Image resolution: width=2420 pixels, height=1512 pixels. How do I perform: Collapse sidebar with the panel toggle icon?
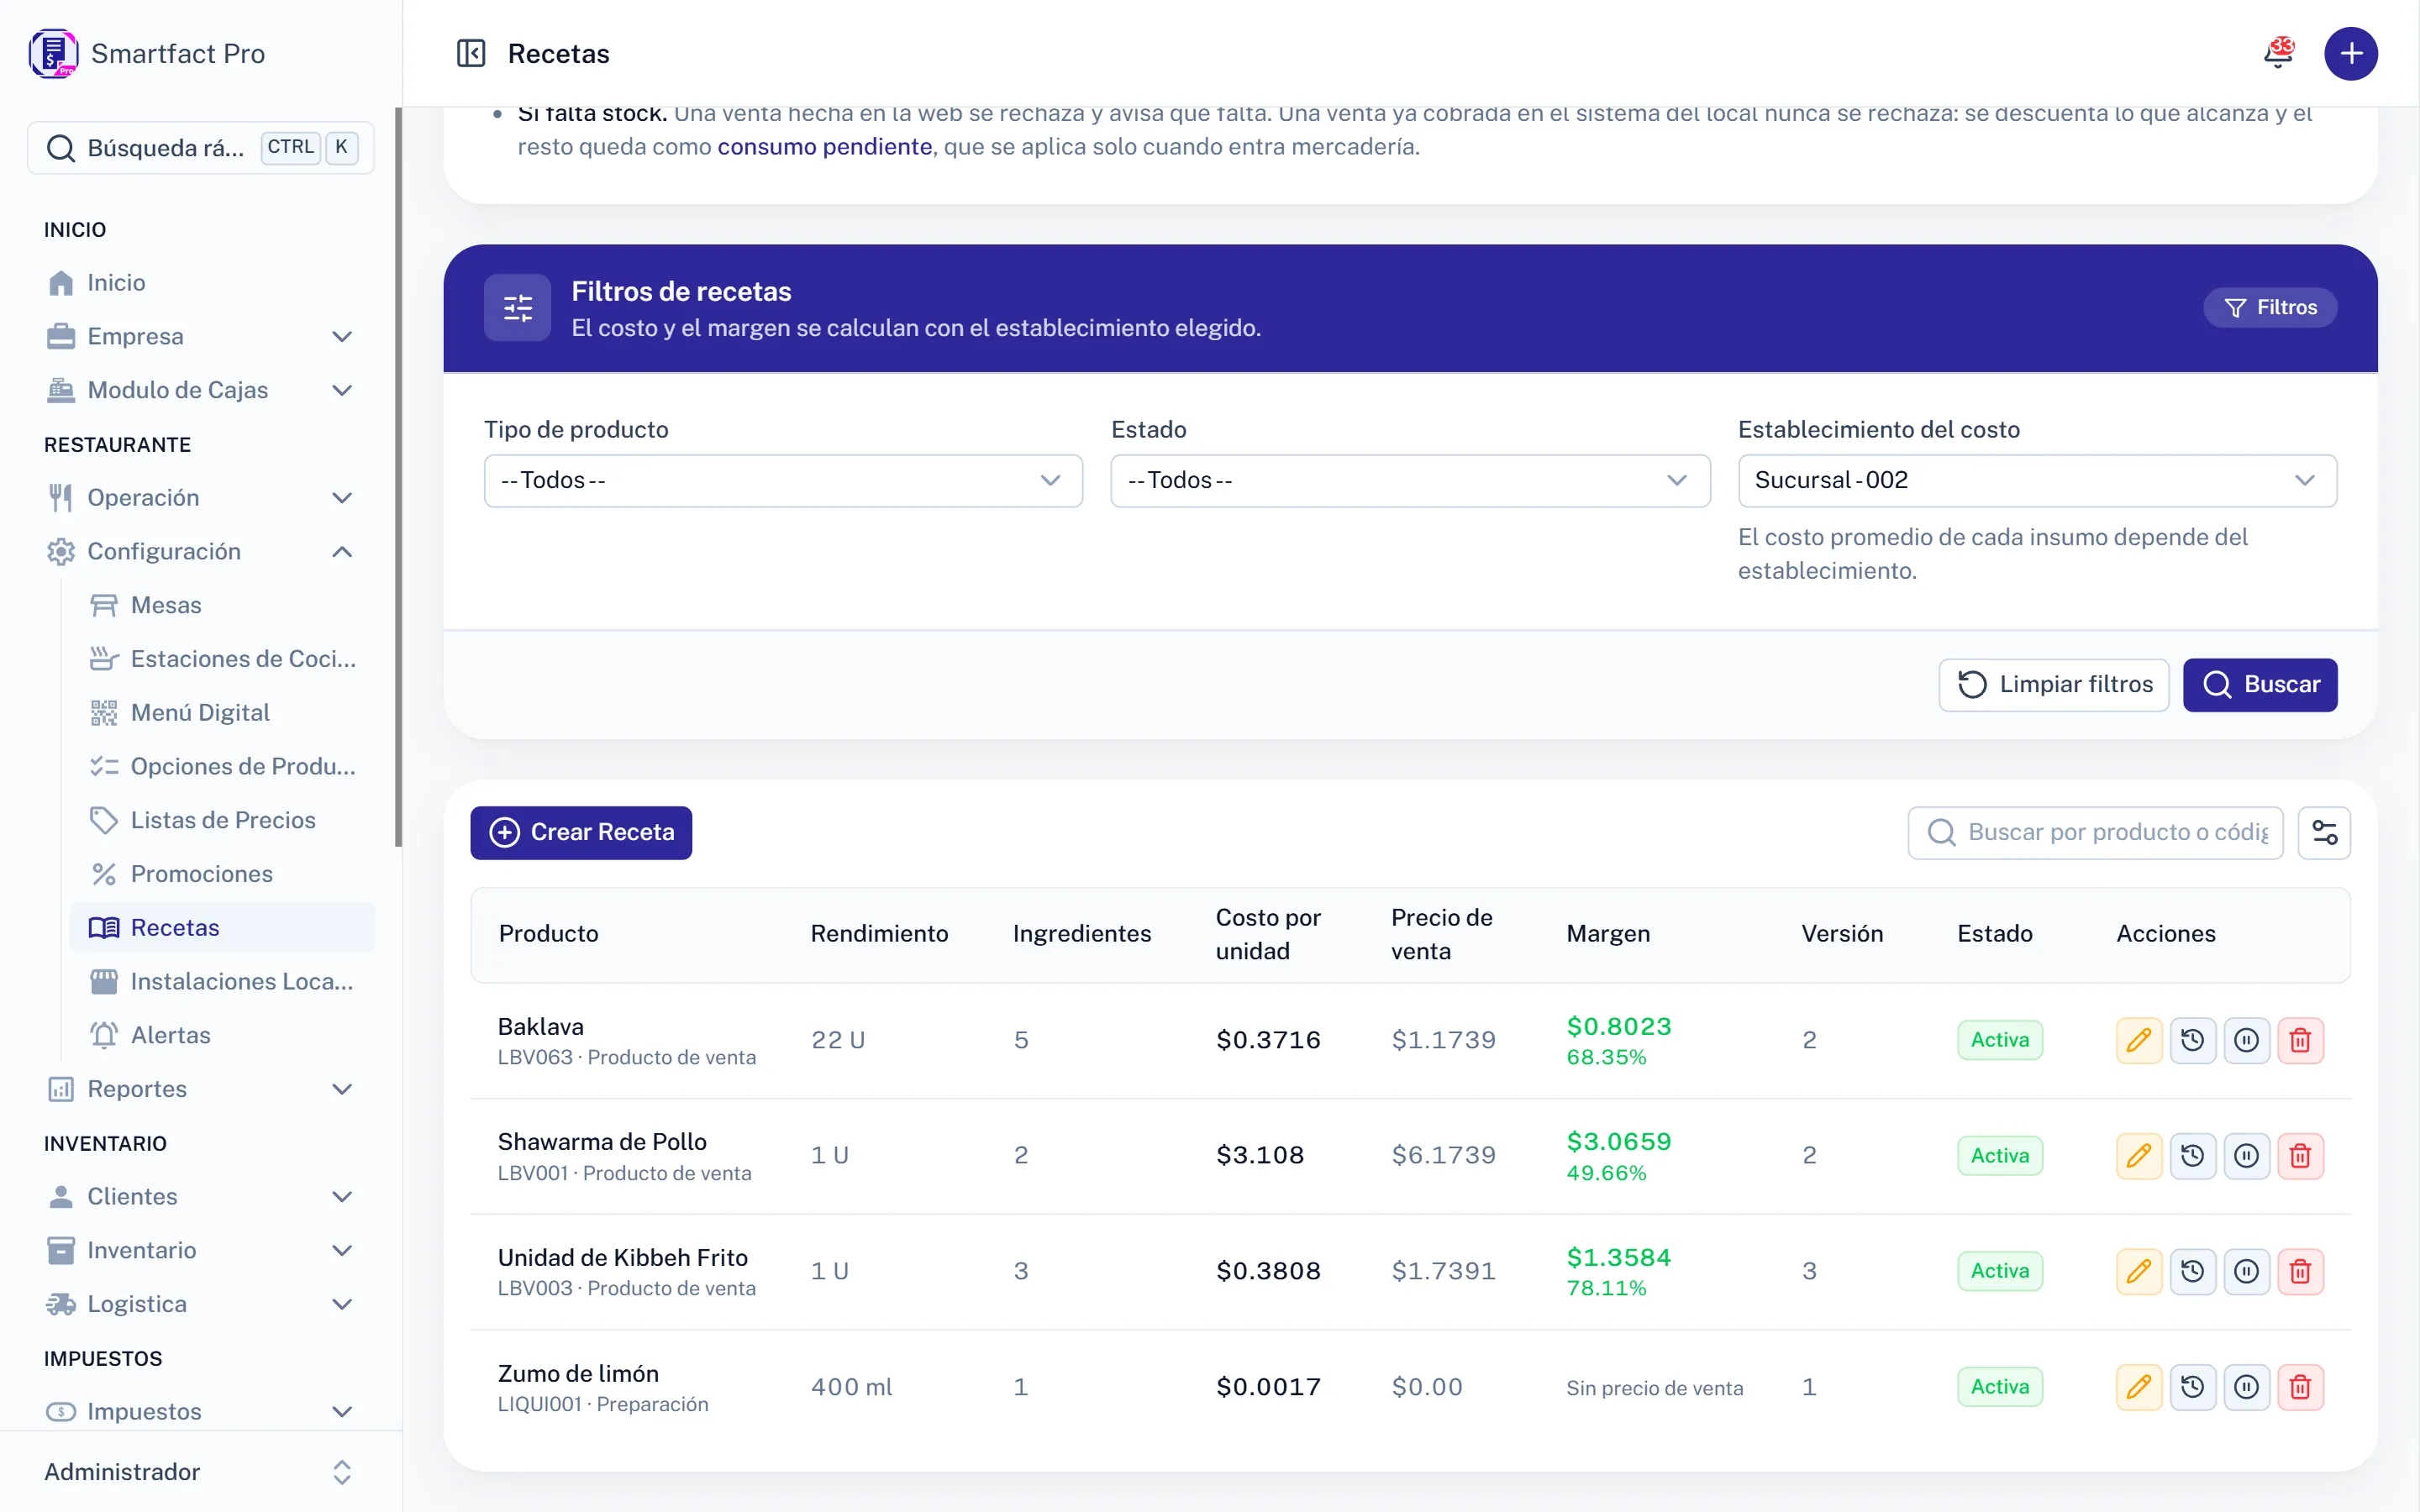click(x=470, y=53)
